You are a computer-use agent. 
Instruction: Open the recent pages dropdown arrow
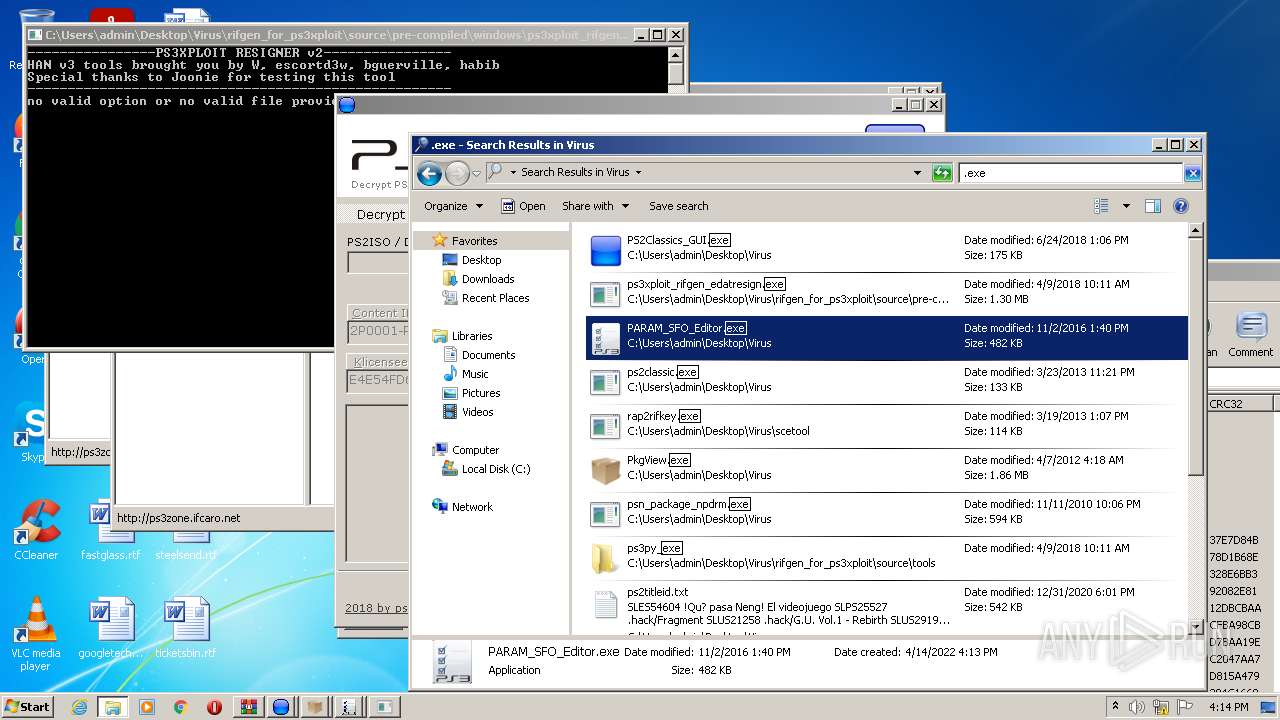pyautogui.click(x=478, y=173)
